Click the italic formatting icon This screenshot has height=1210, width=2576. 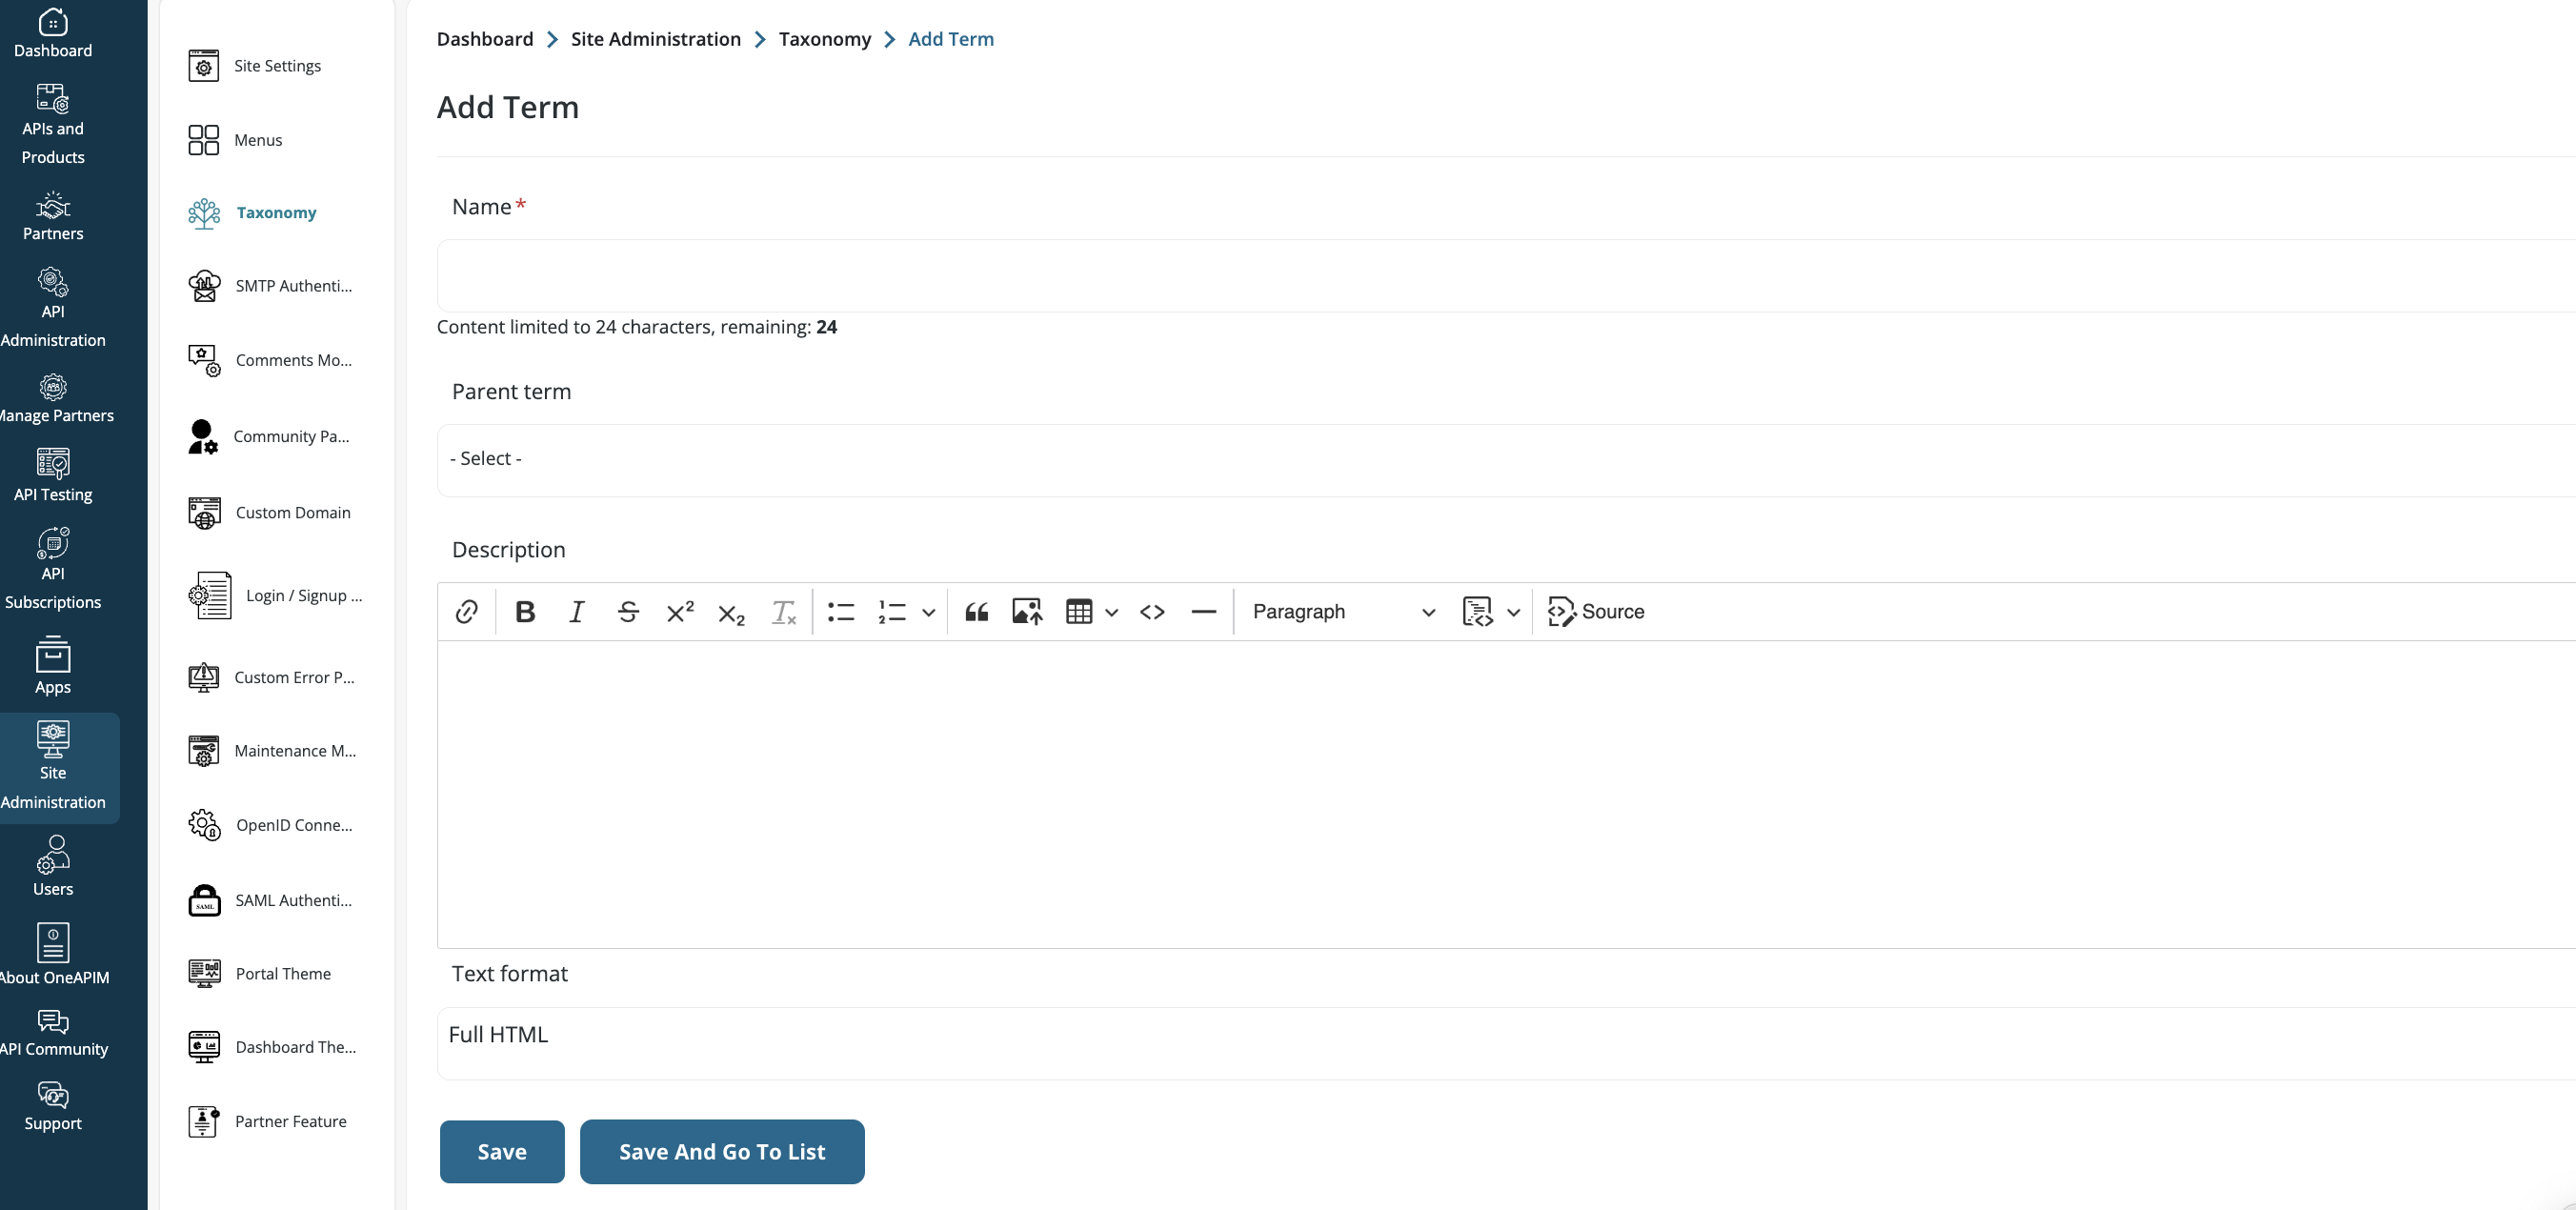click(x=575, y=612)
